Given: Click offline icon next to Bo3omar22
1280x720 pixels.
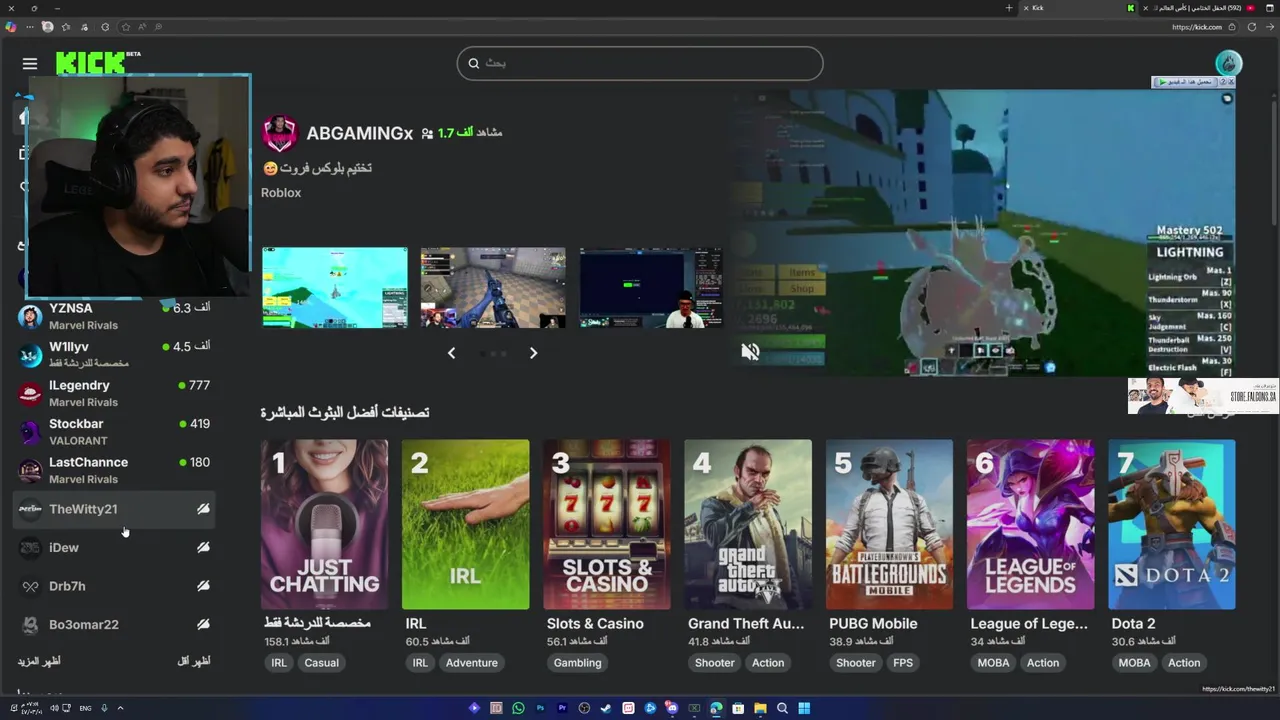Looking at the screenshot, I should point(203,624).
